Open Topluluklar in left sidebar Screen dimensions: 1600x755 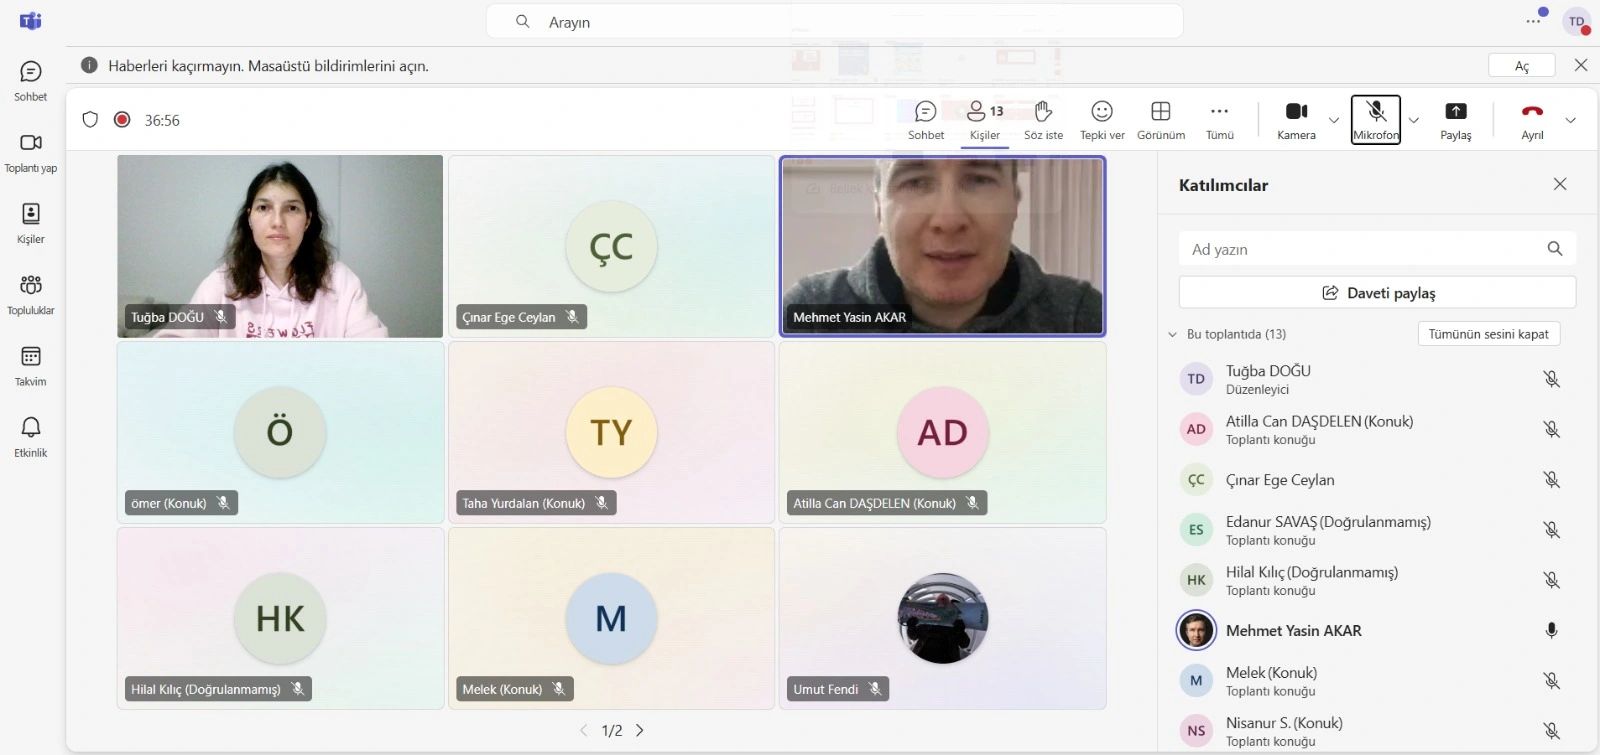pos(31,294)
